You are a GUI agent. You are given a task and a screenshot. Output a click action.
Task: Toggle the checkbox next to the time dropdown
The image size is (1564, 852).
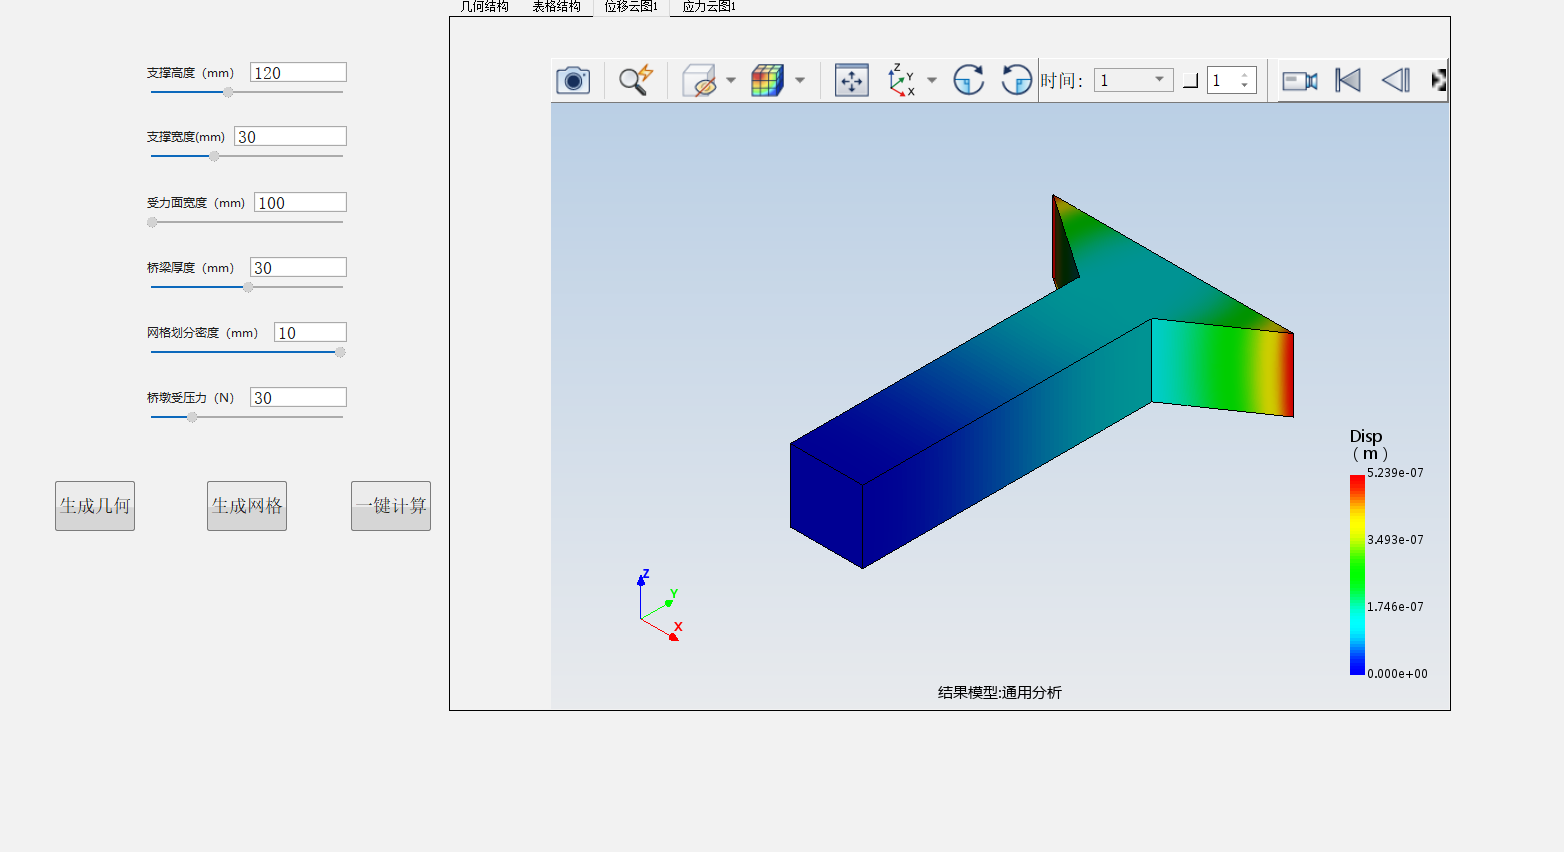(1190, 81)
